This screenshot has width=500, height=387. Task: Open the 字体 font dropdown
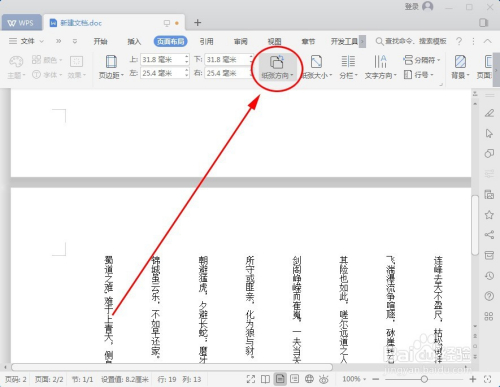click(x=47, y=75)
